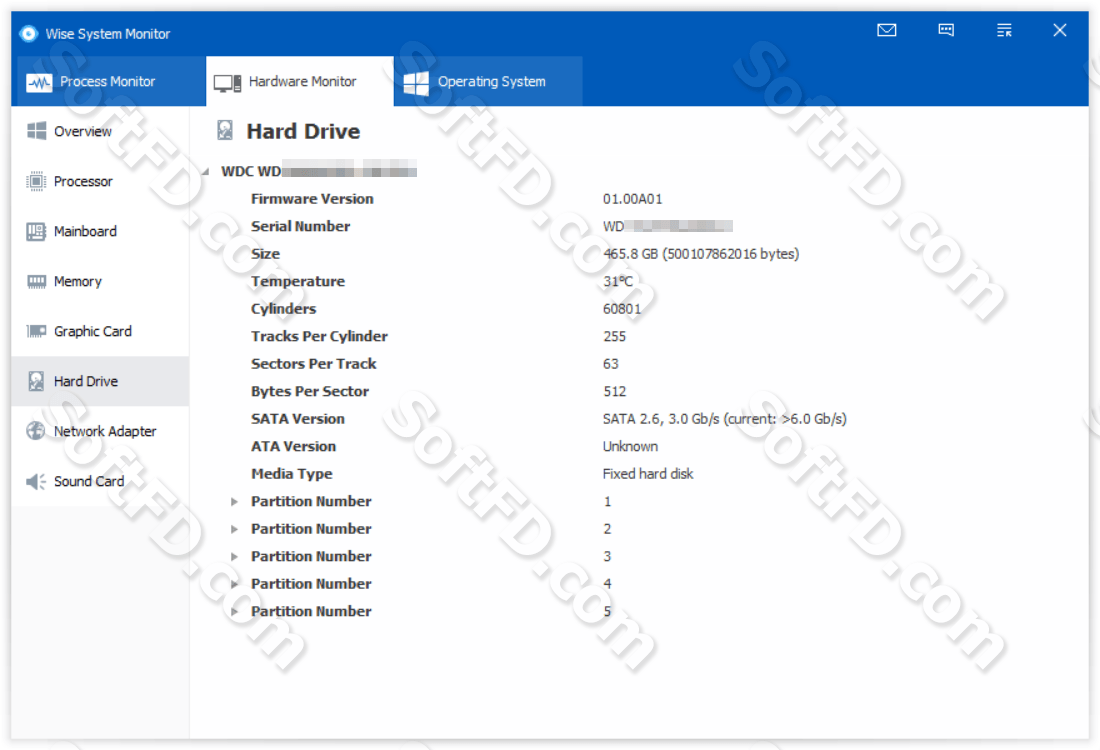Select the ATA Version label

(x=293, y=446)
